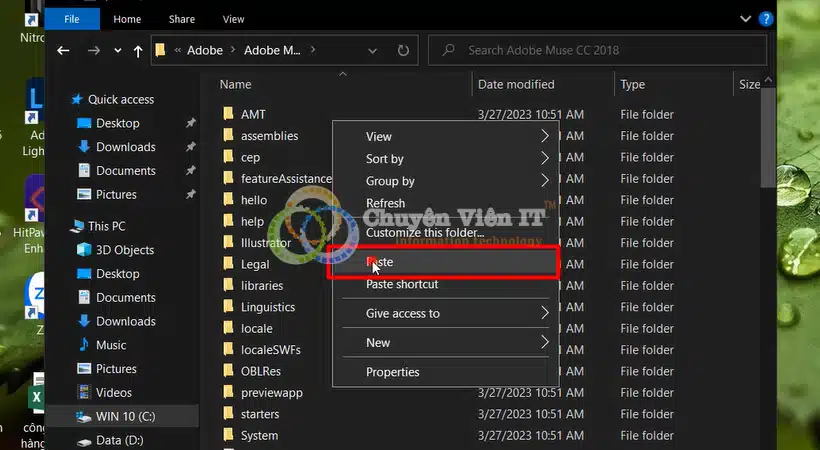Choose Paste from the context menu

point(380,262)
